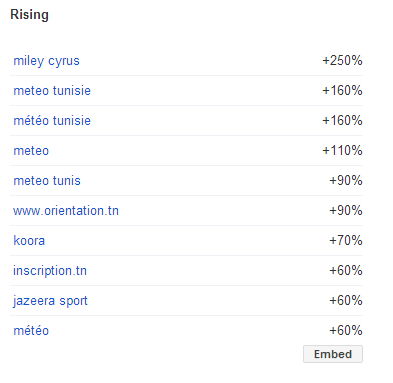Open the meteo tunis link
The width and height of the screenshot is (393, 383).
(x=47, y=181)
